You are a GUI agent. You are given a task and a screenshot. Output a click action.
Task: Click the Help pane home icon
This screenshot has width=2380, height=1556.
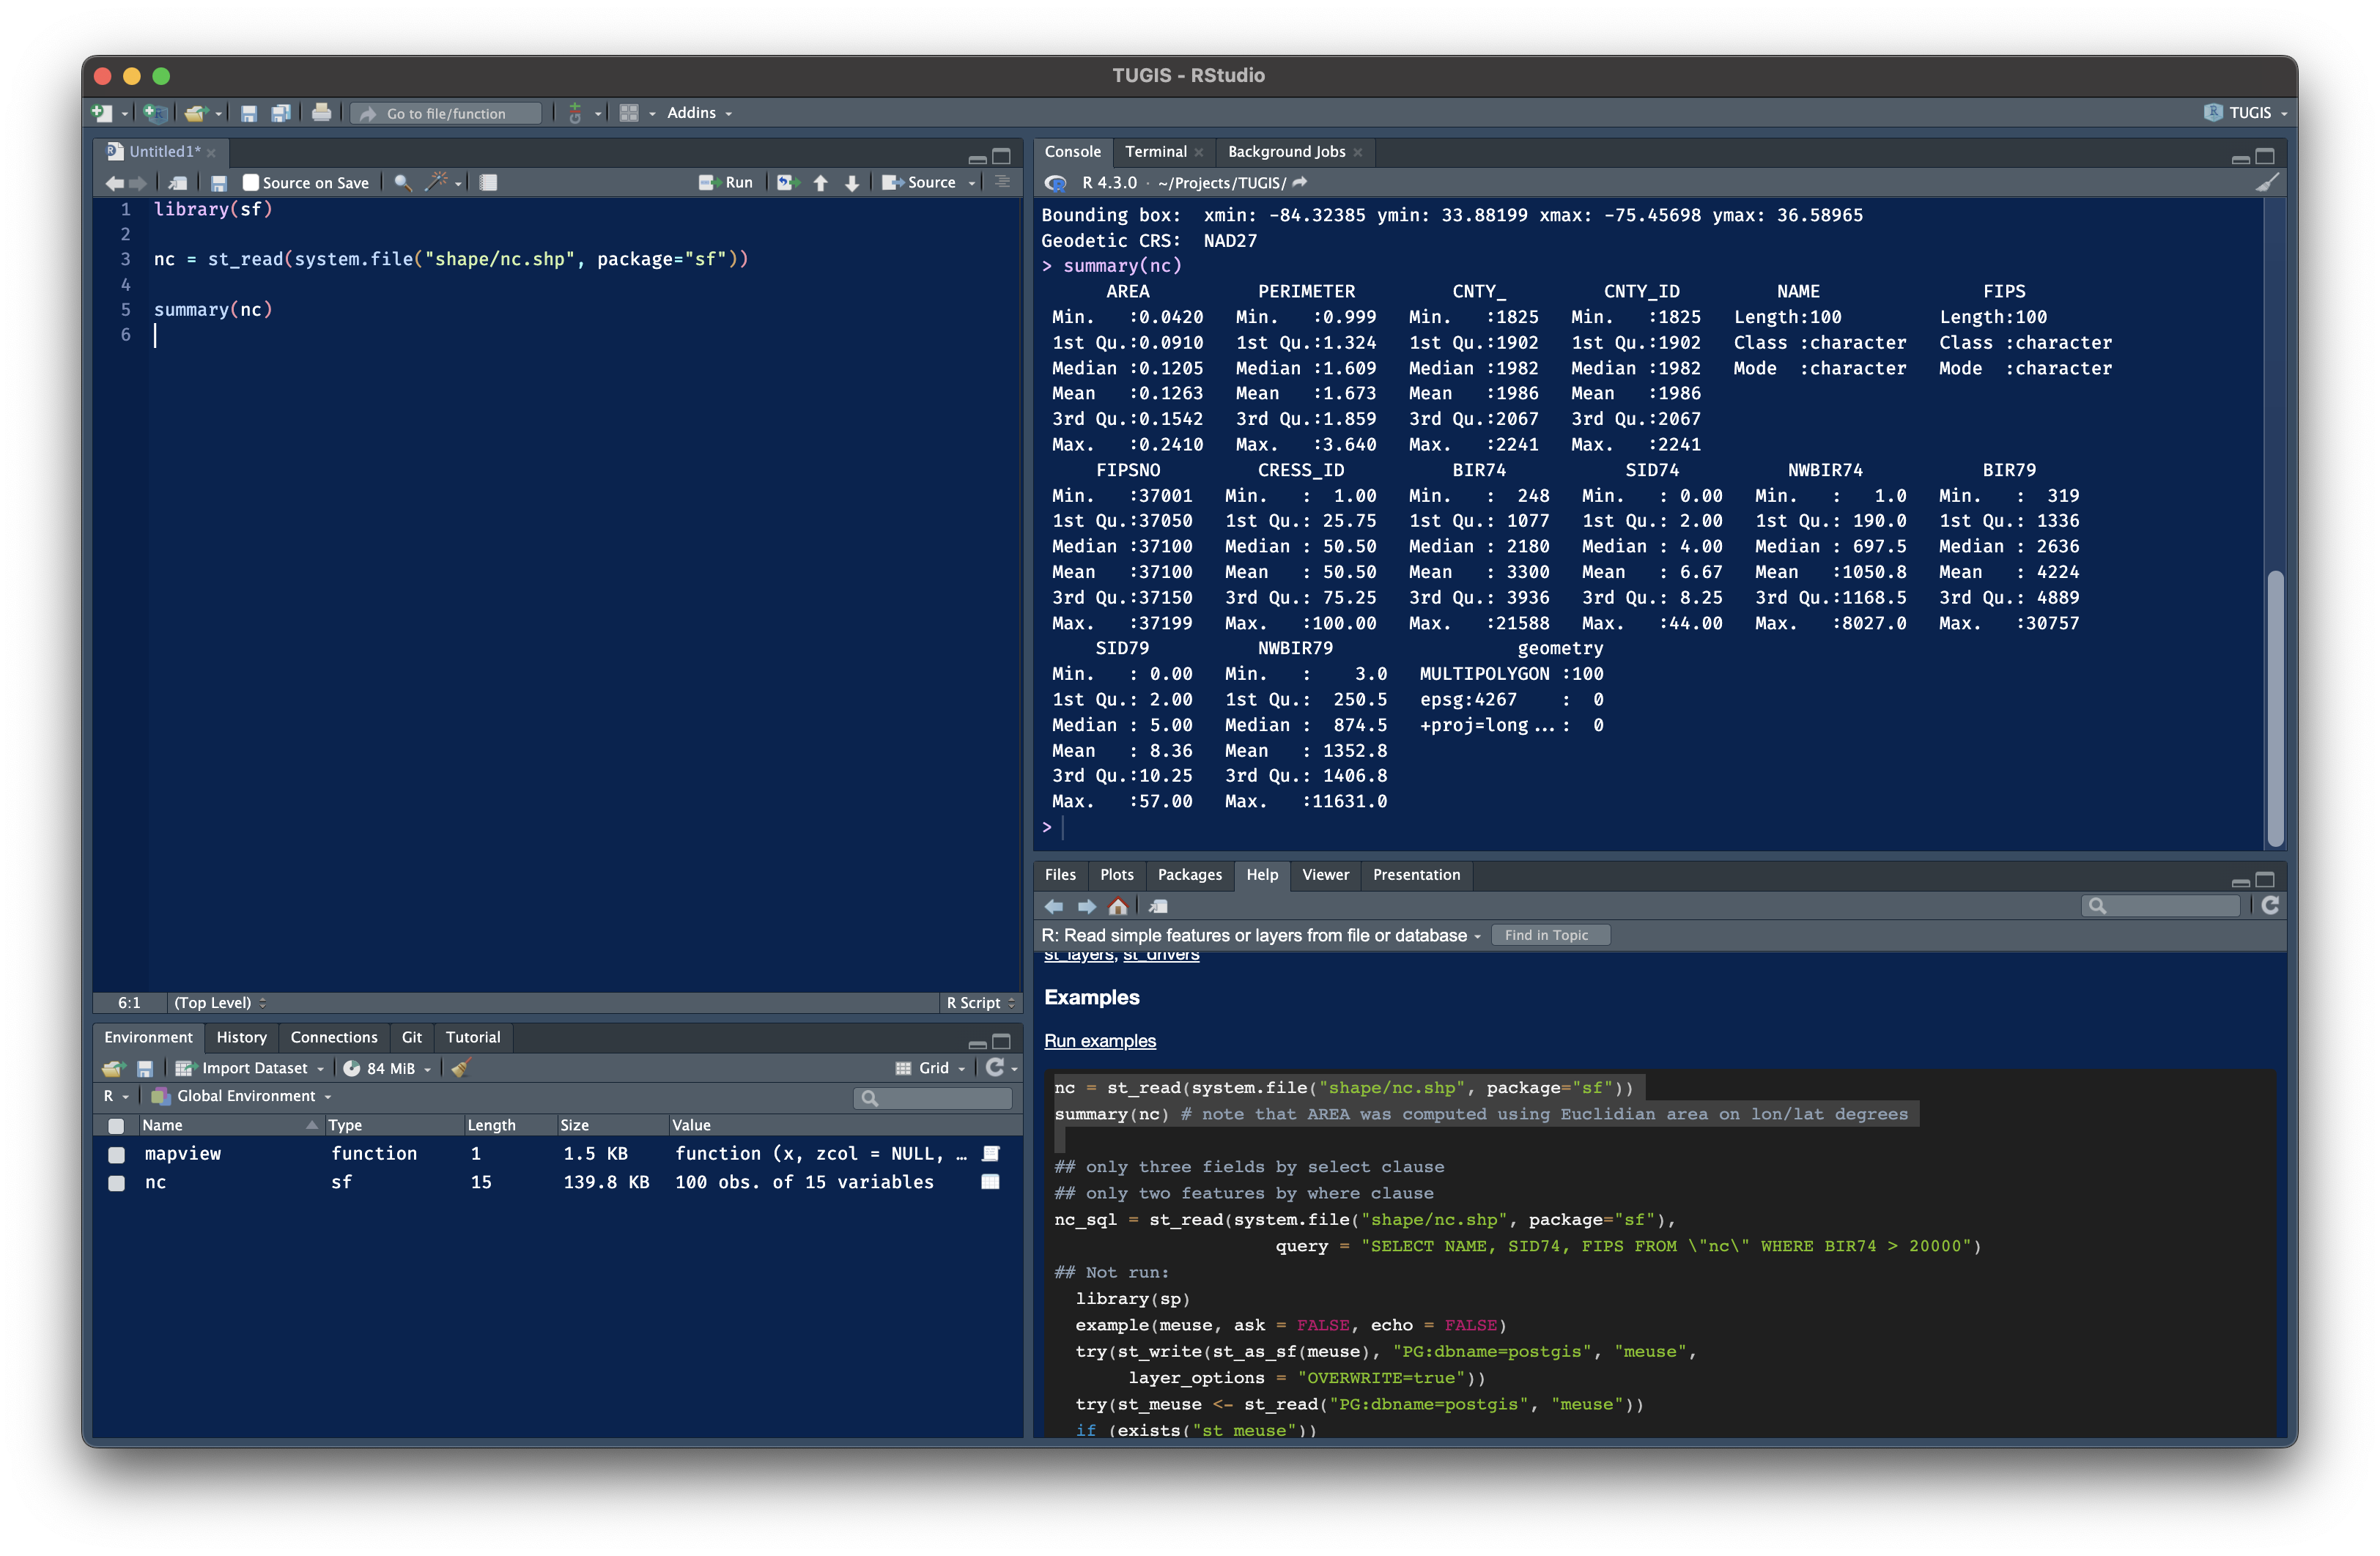[1118, 906]
